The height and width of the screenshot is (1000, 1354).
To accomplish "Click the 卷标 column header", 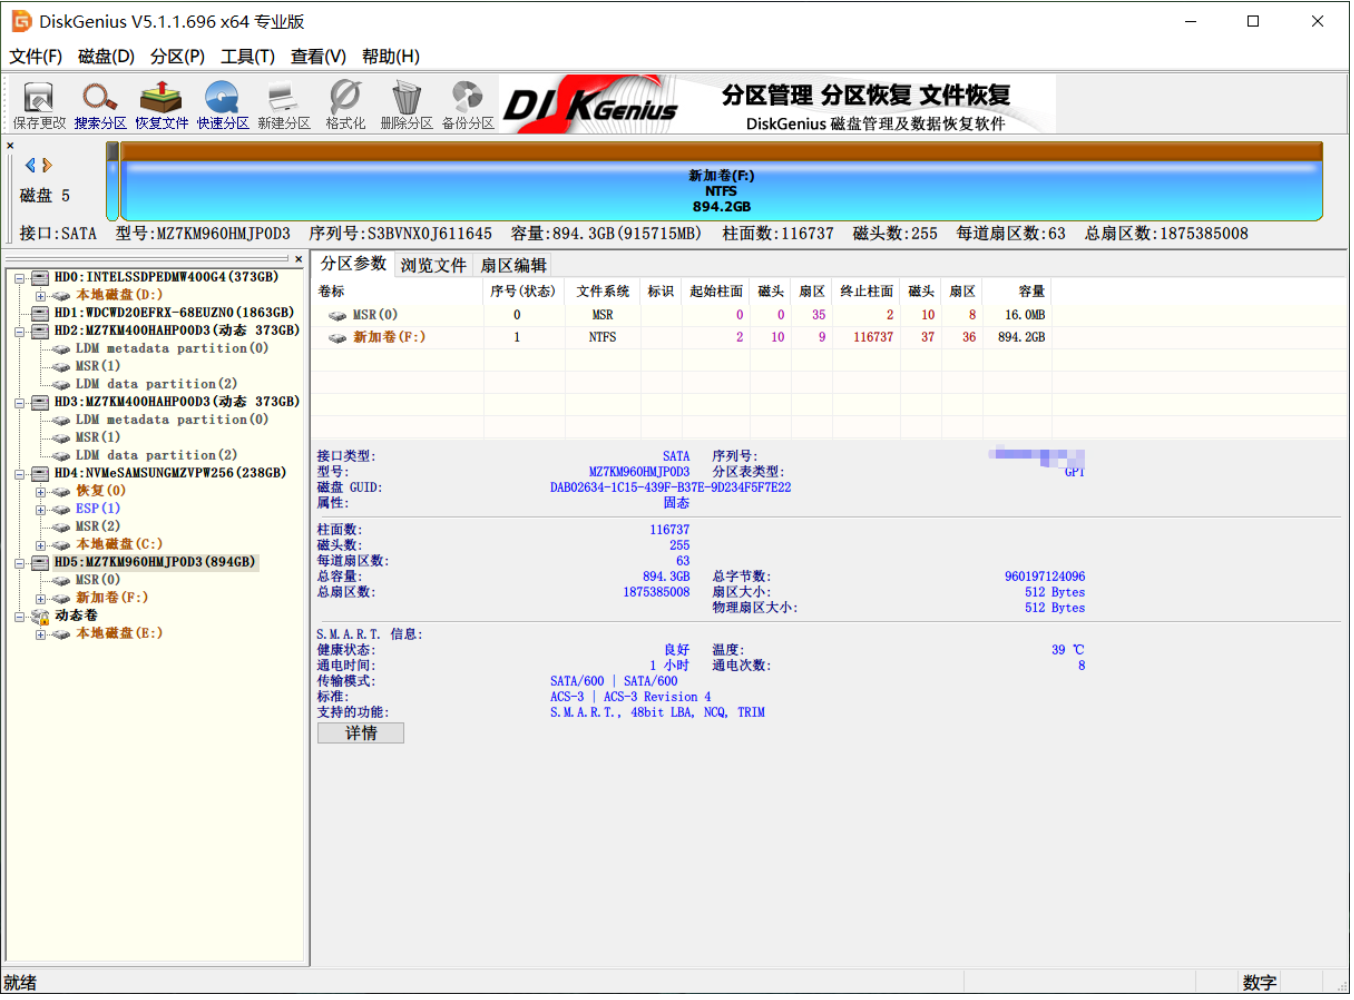I will [397, 292].
